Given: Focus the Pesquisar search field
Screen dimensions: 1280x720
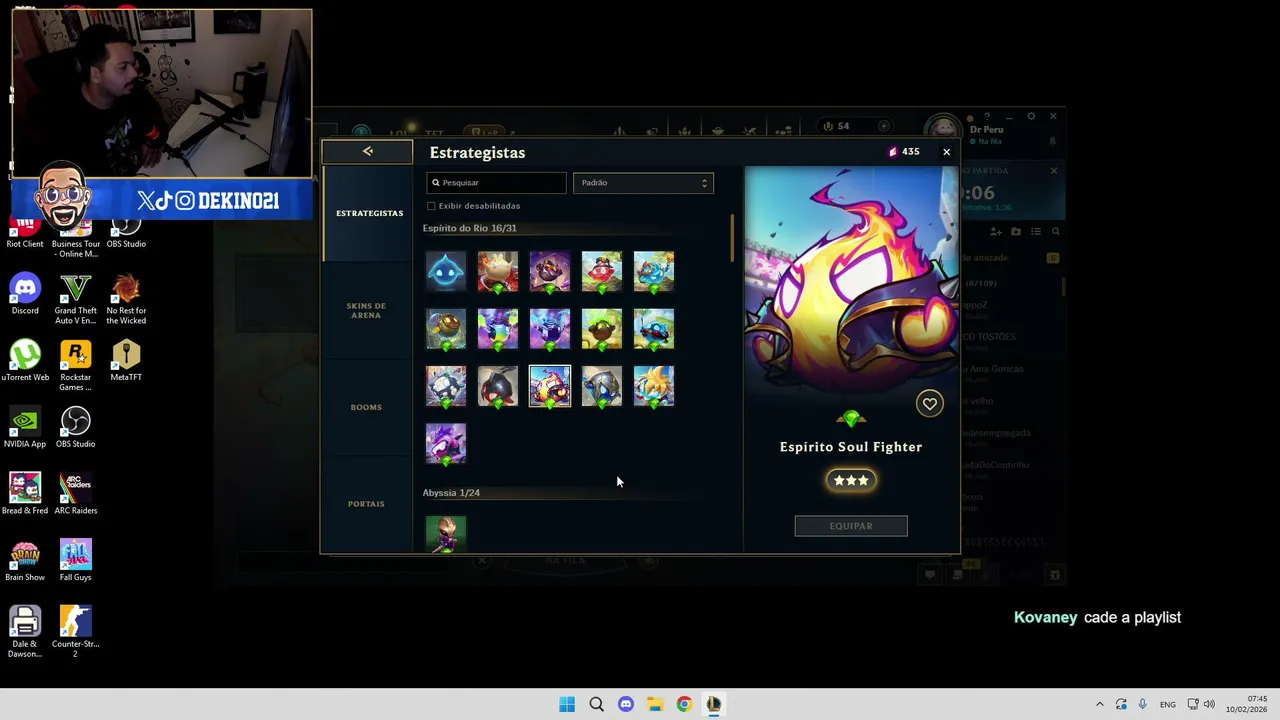Looking at the screenshot, I should (496, 183).
